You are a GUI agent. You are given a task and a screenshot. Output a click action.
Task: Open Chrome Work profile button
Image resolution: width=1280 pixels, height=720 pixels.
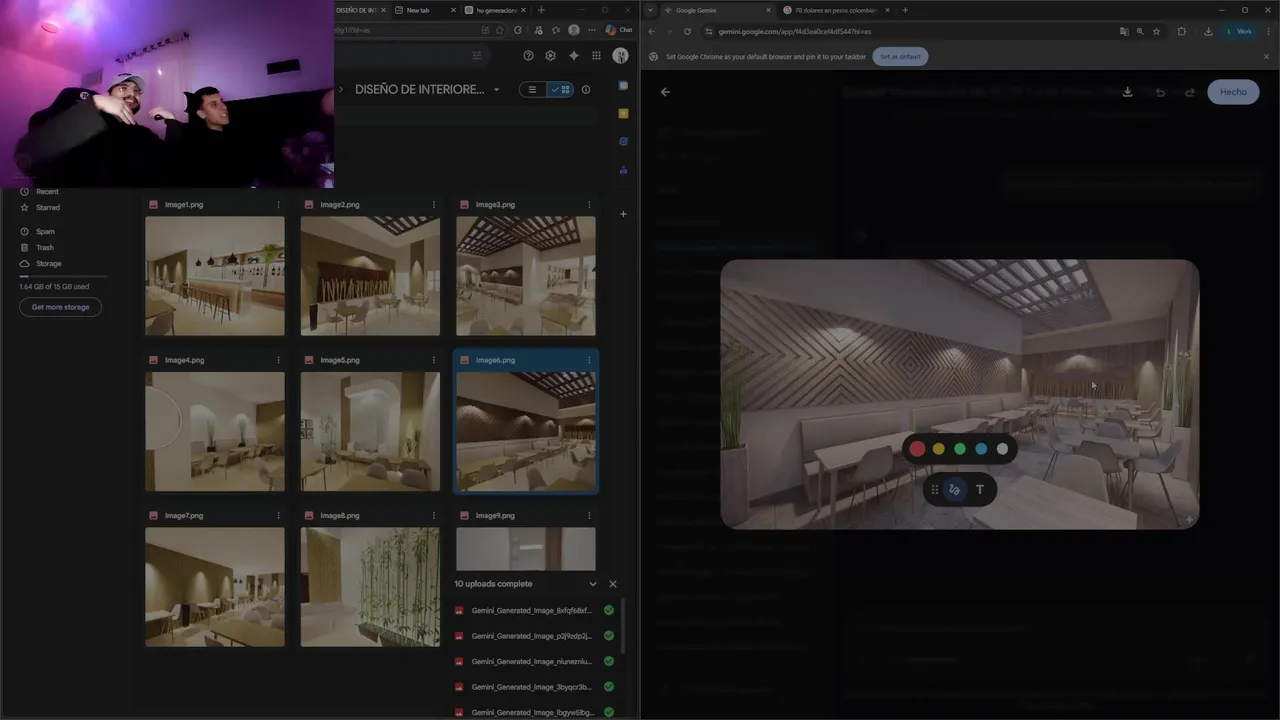[1239, 31]
